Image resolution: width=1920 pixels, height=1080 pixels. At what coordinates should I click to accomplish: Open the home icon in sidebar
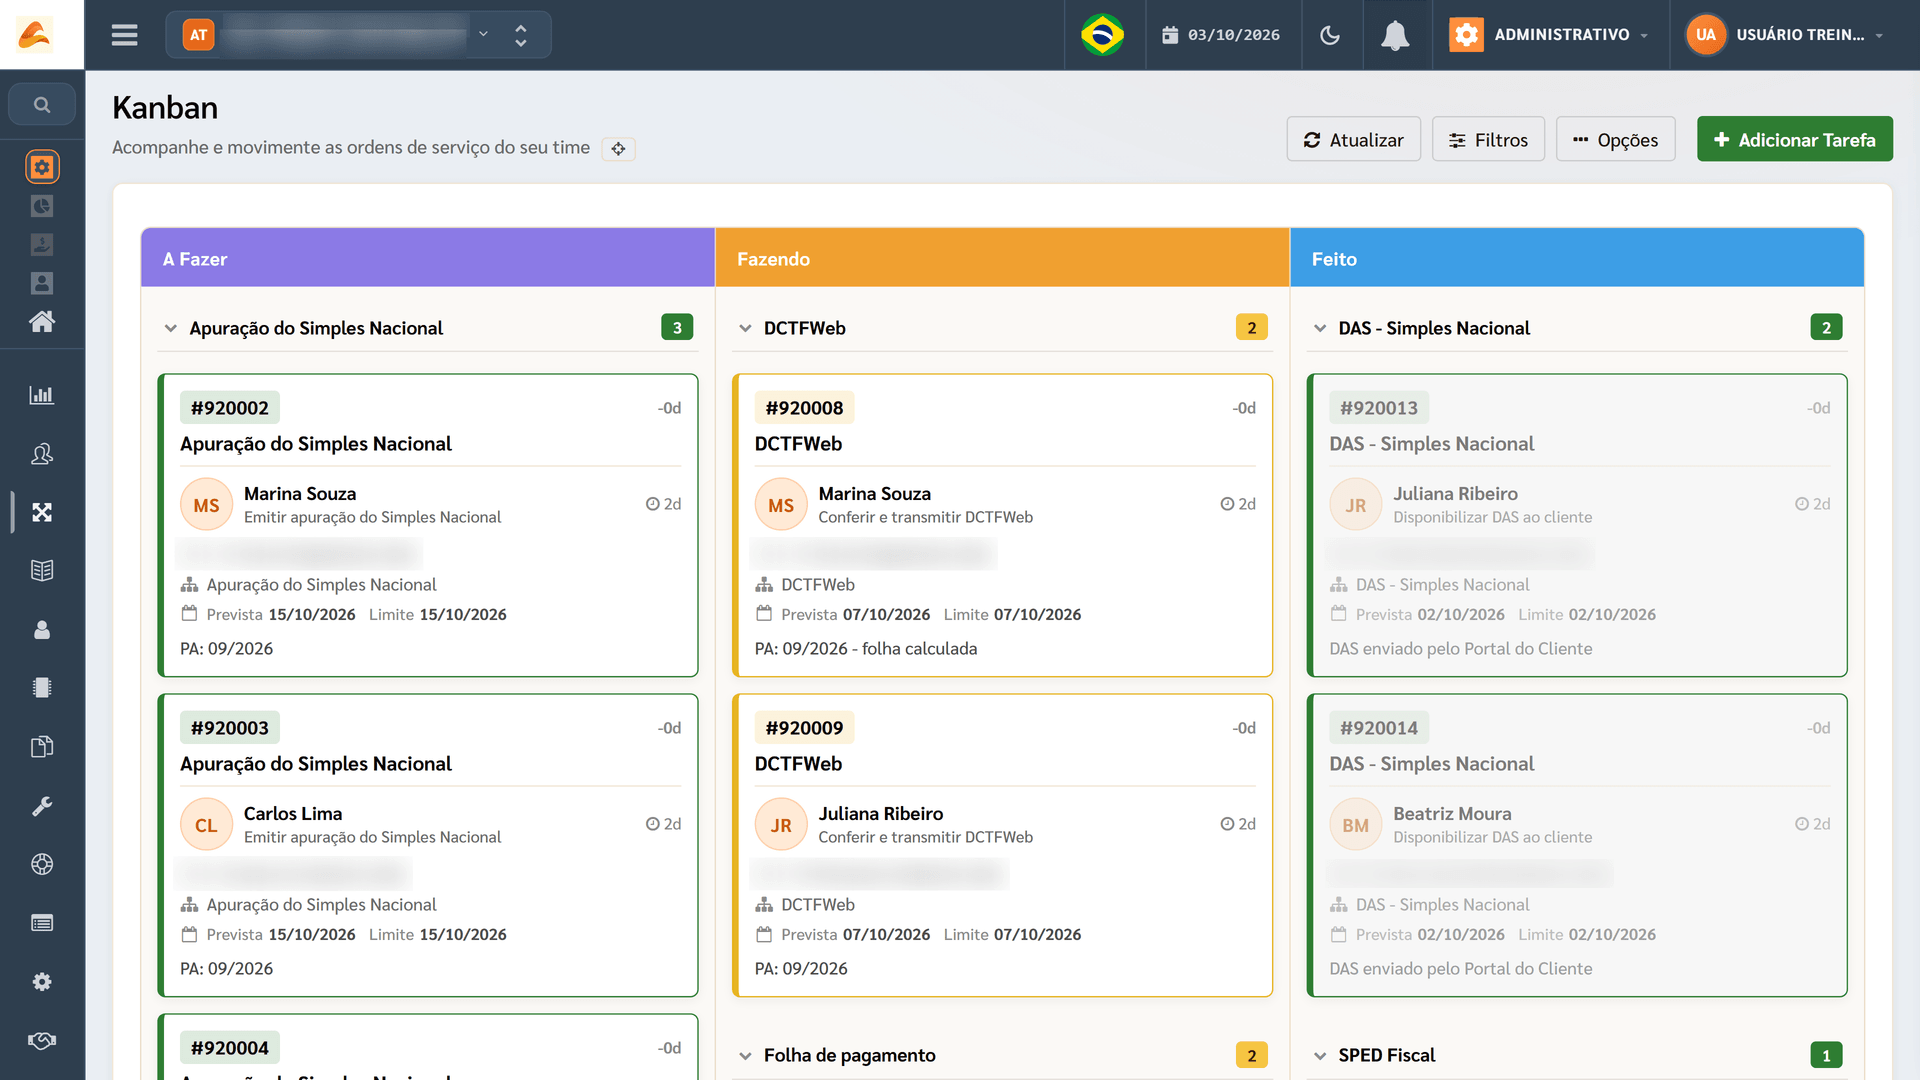click(x=42, y=322)
